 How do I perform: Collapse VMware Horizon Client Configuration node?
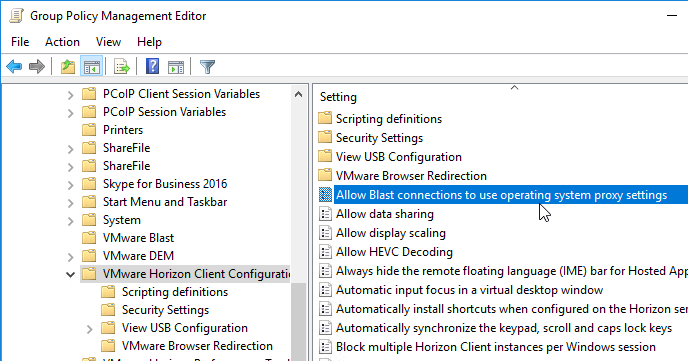pos(70,275)
